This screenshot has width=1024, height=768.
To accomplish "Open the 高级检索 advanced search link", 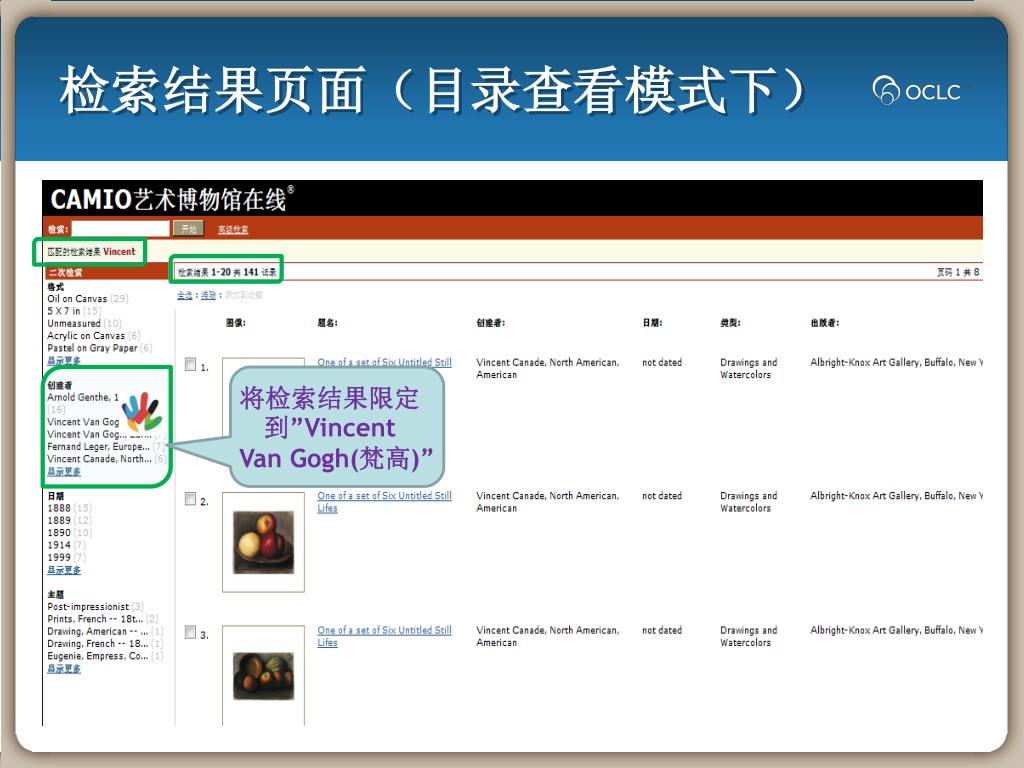I will [233, 229].
